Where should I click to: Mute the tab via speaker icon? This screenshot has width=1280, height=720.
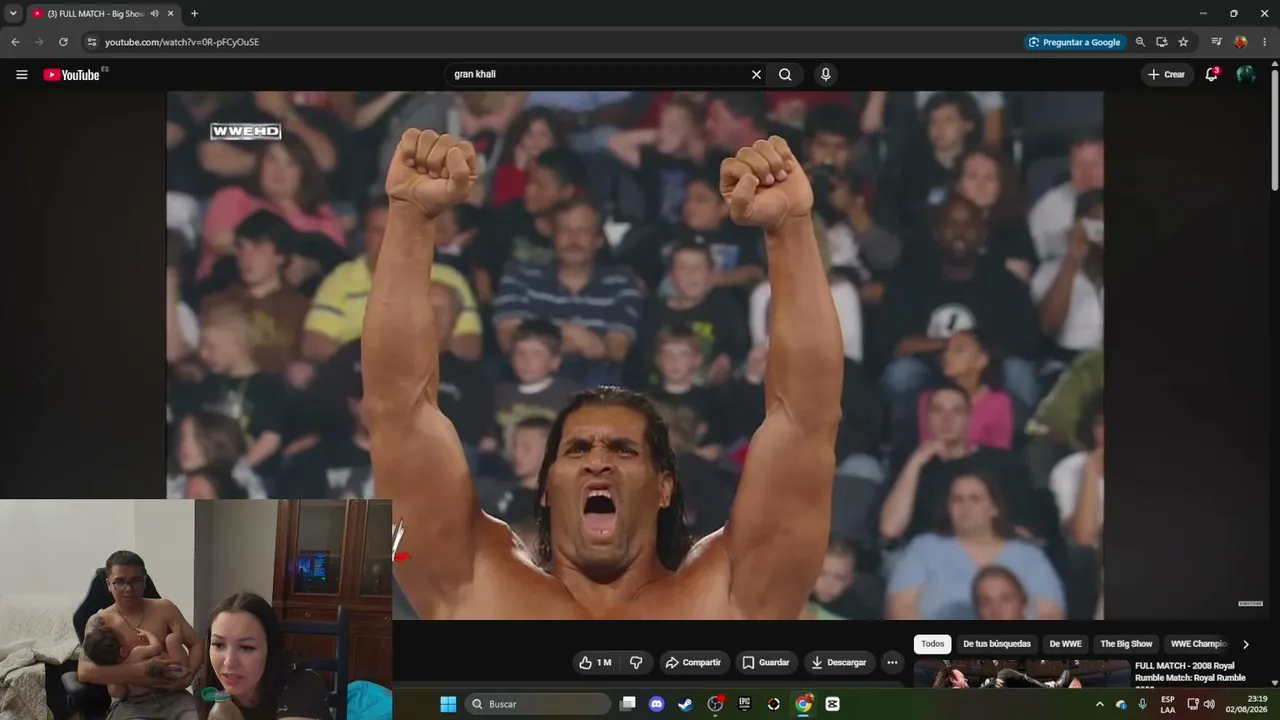pos(154,14)
